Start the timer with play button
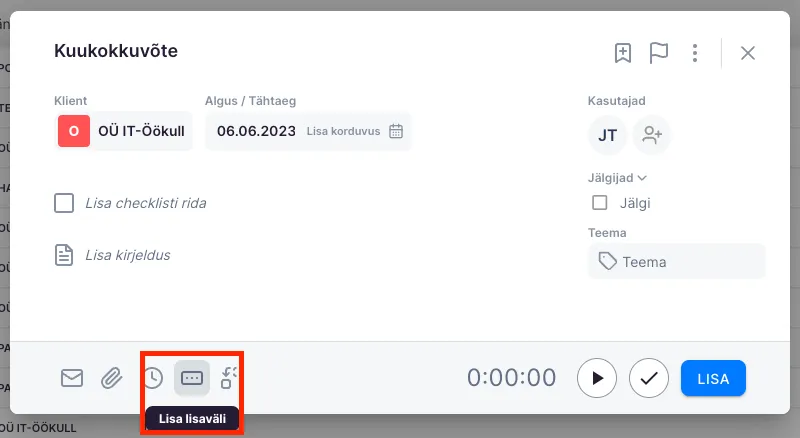The width and height of the screenshot is (800, 438). (597, 378)
